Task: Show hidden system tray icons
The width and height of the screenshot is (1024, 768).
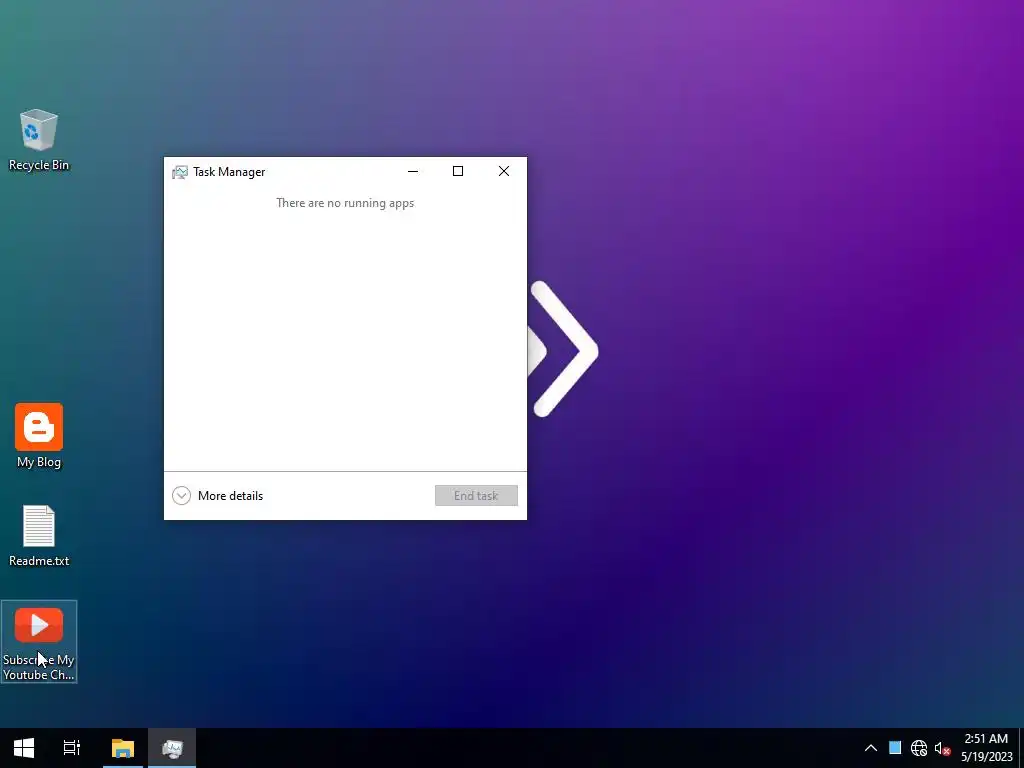Action: [x=871, y=748]
